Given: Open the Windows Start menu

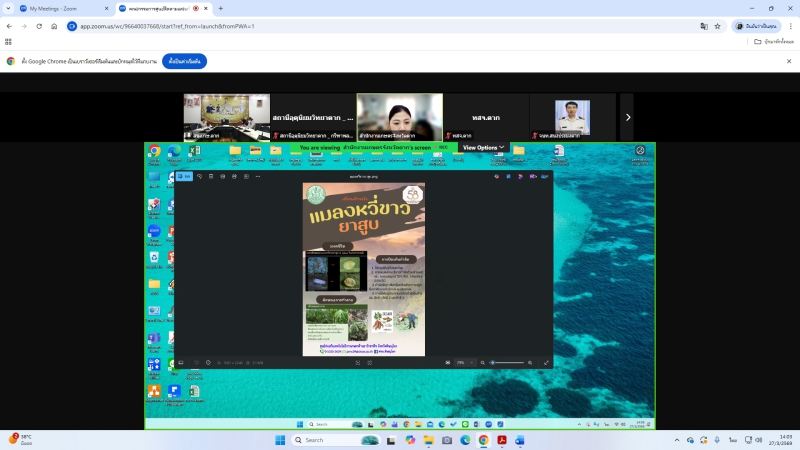Looking at the screenshot, I should (x=281, y=440).
